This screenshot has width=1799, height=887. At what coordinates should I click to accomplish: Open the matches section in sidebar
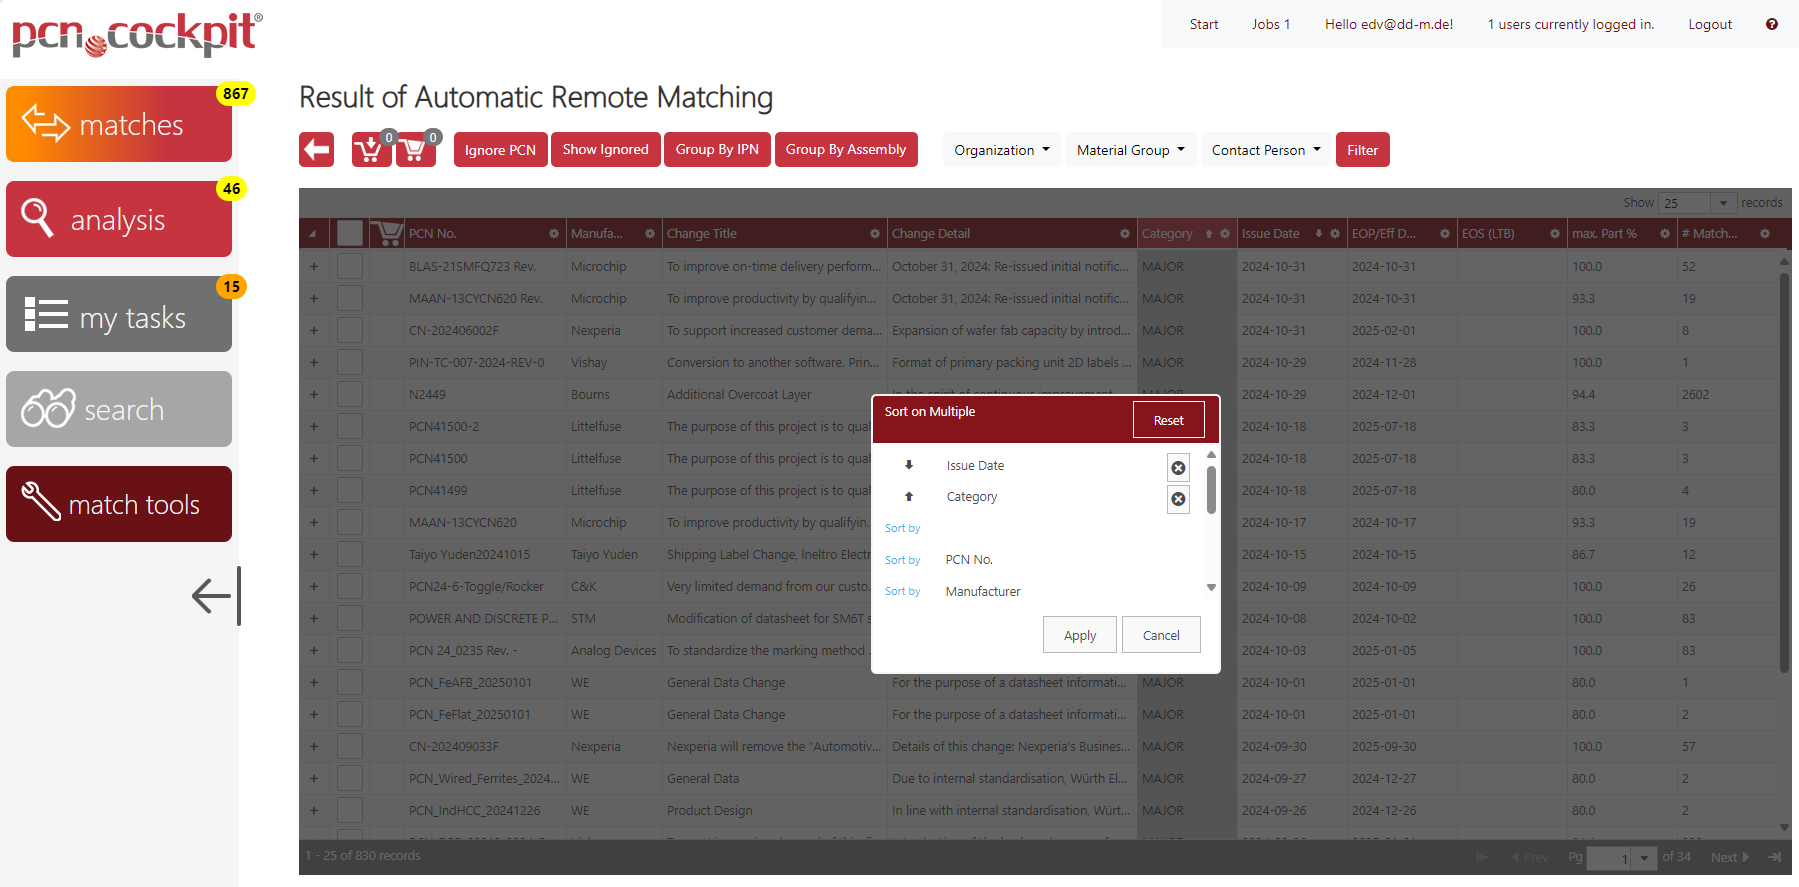pos(119,124)
